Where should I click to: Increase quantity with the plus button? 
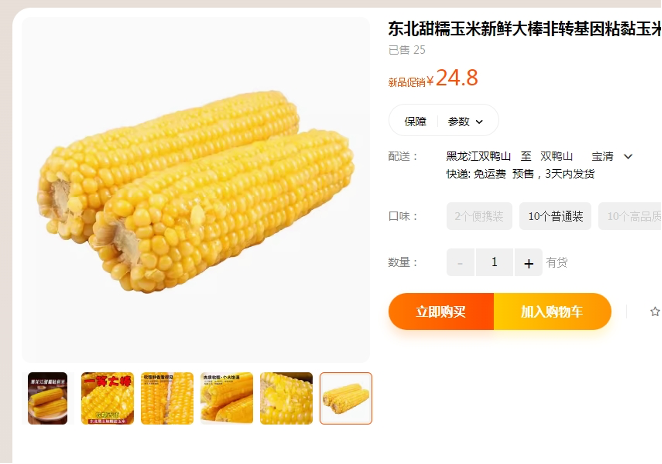point(528,263)
